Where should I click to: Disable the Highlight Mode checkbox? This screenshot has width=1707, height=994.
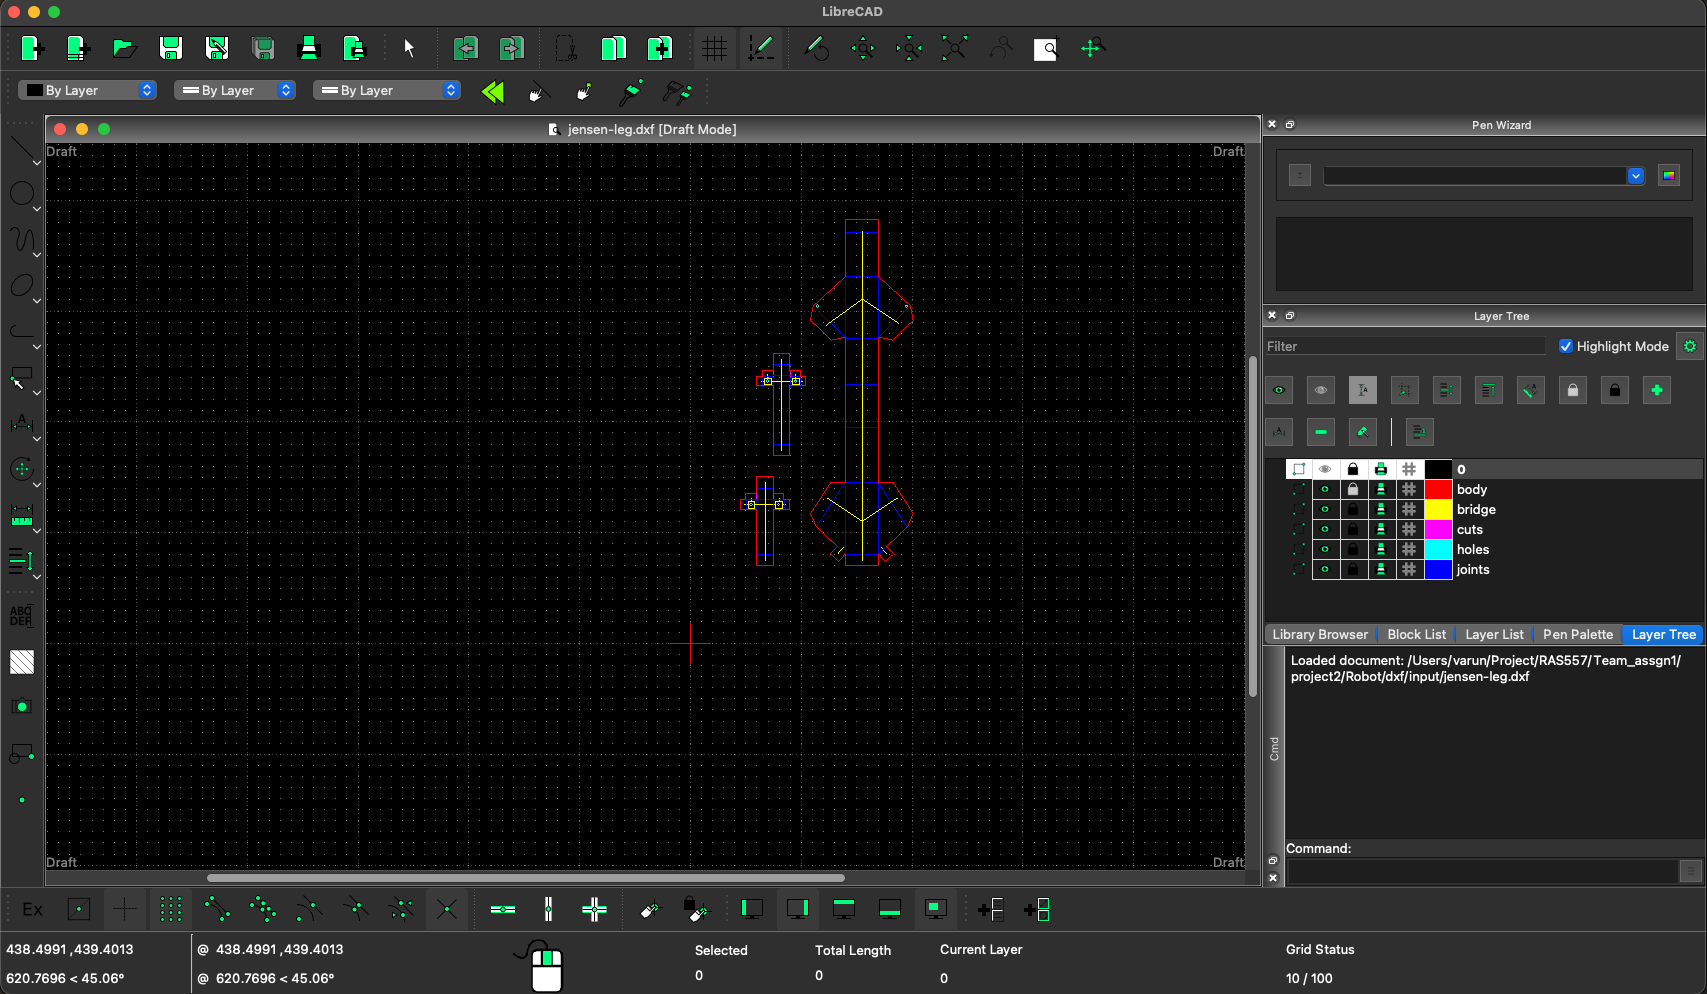[x=1567, y=346]
